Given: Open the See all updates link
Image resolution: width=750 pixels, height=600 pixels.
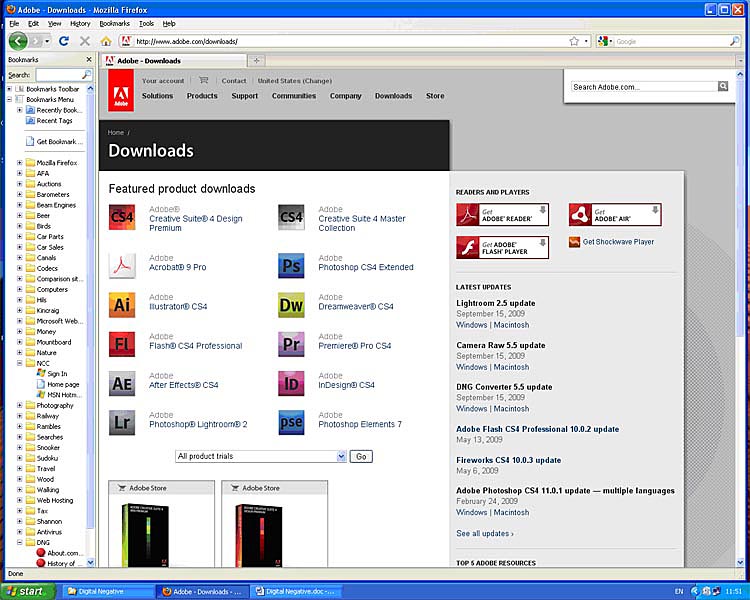Looking at the screenshot, I should (x=485, y=534).
